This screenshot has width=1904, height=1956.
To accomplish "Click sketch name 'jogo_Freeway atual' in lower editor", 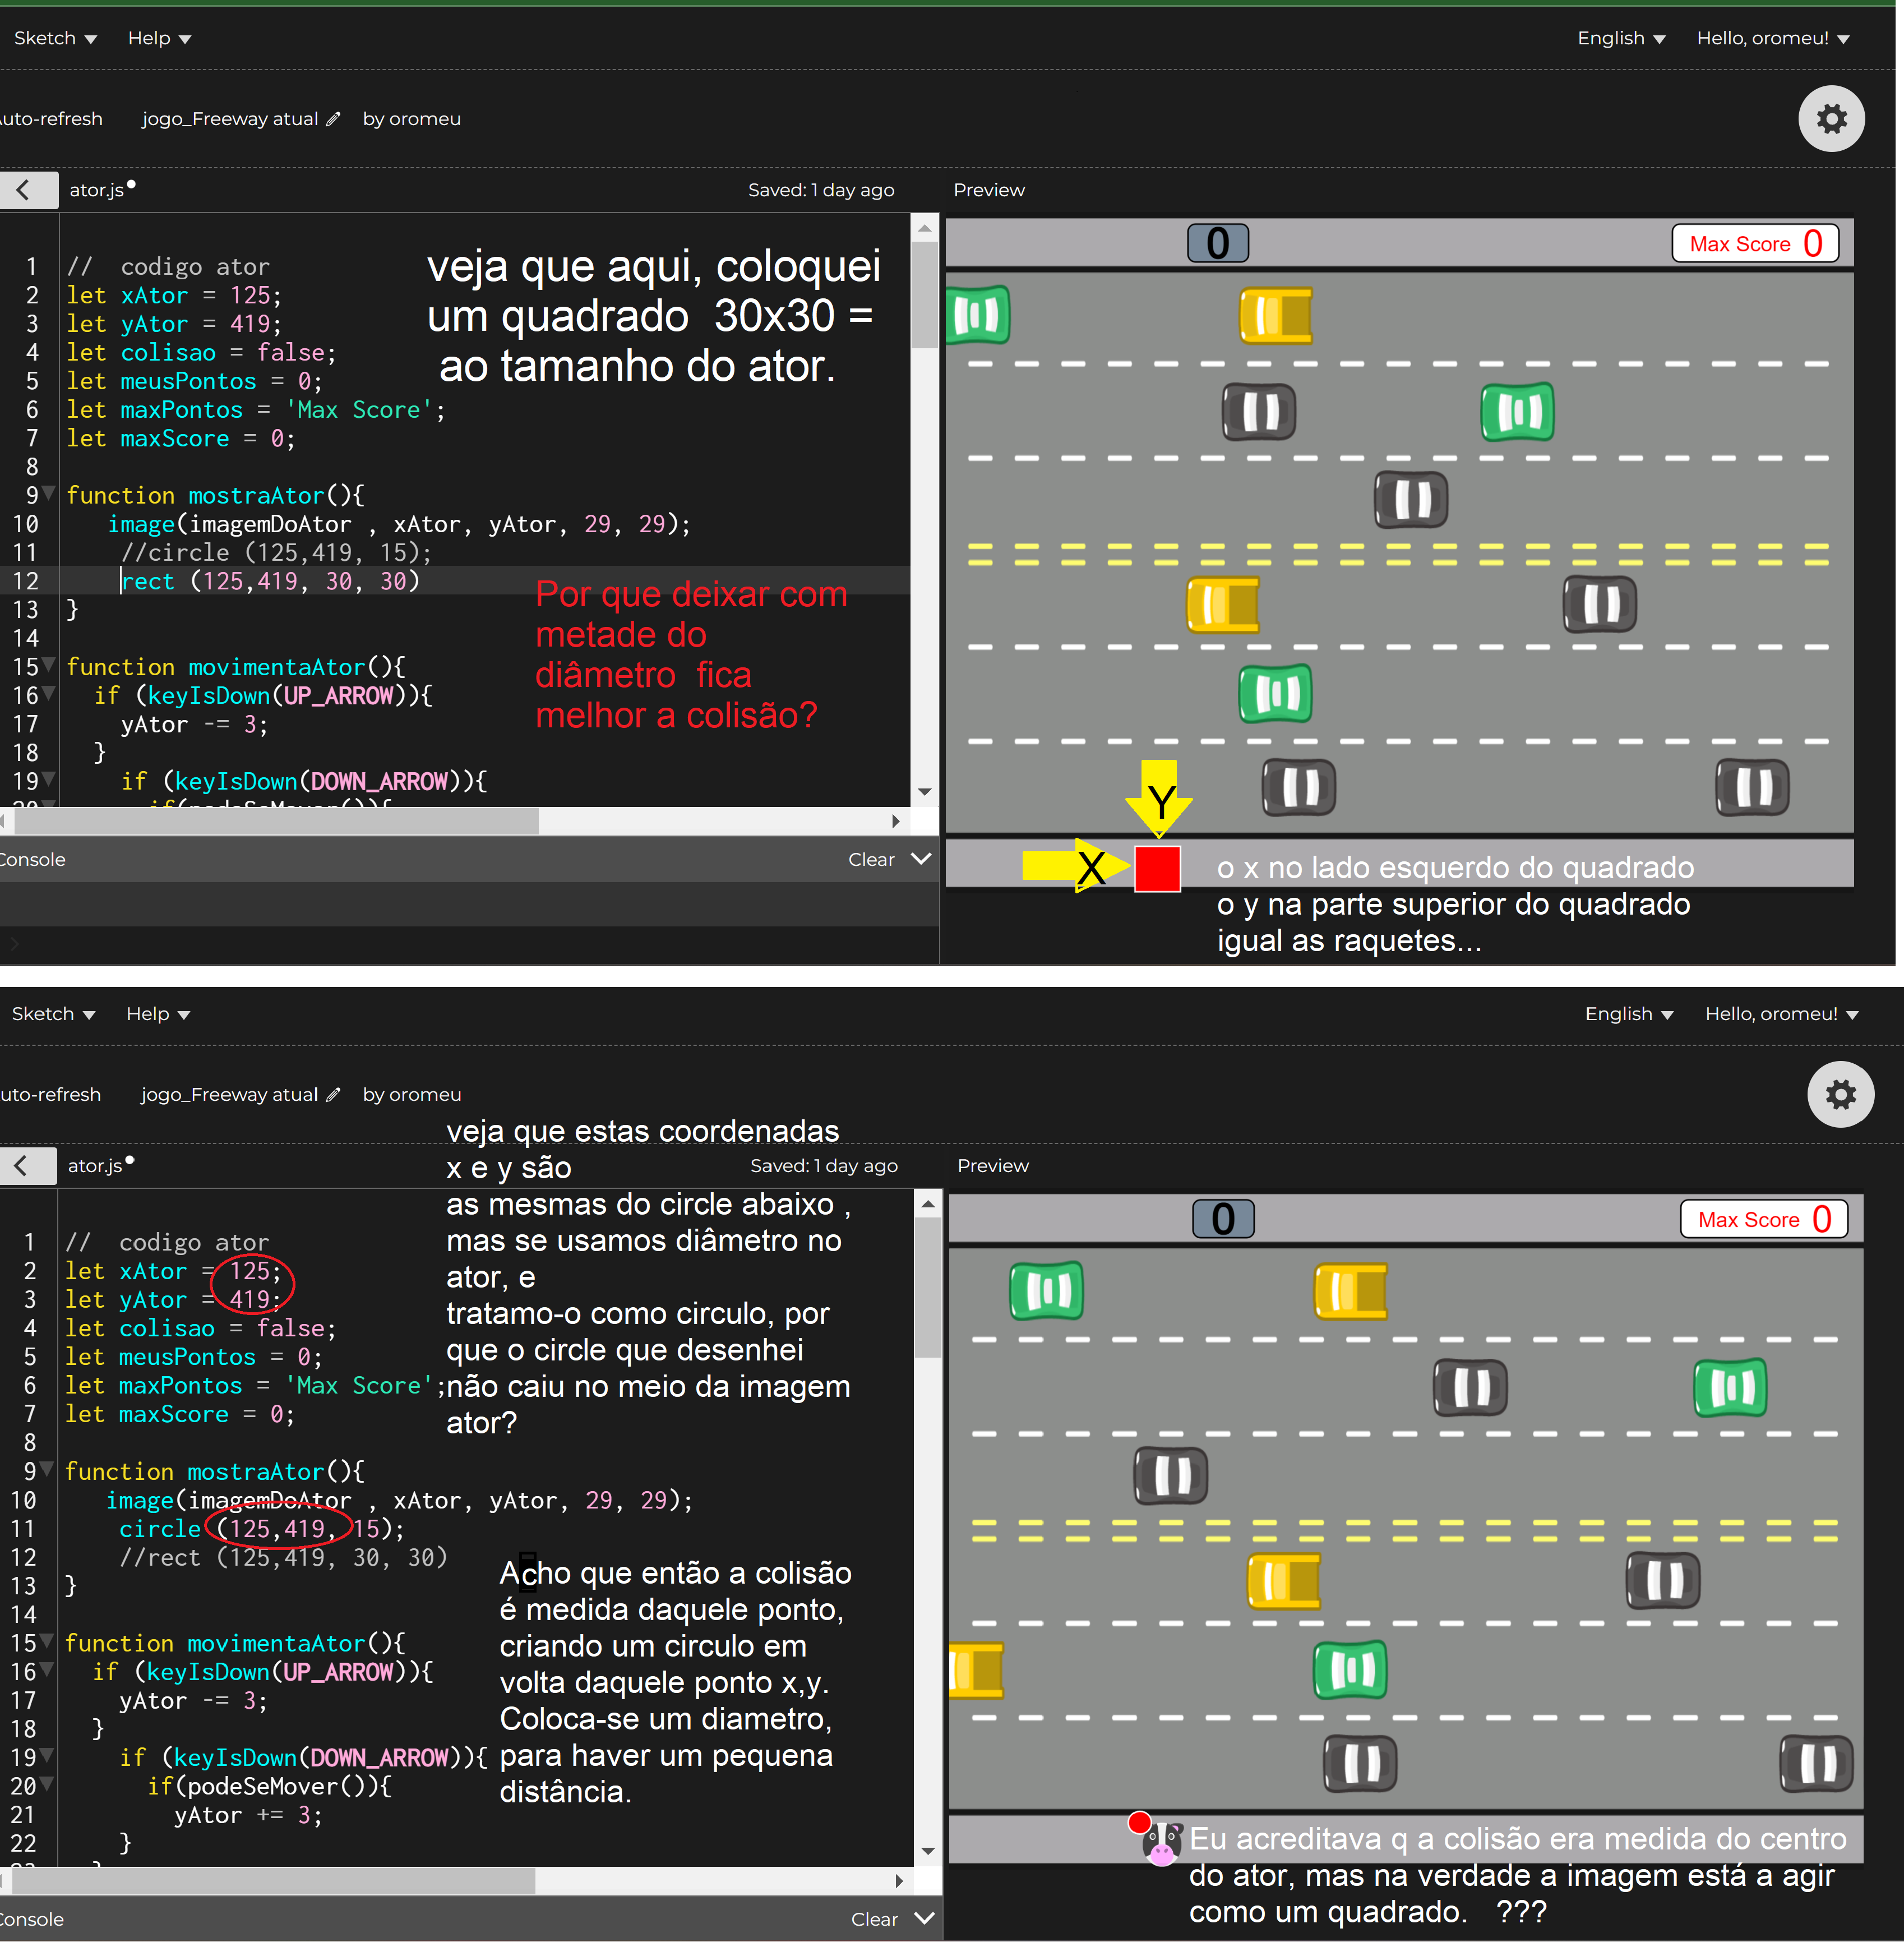I will 229,1095.
